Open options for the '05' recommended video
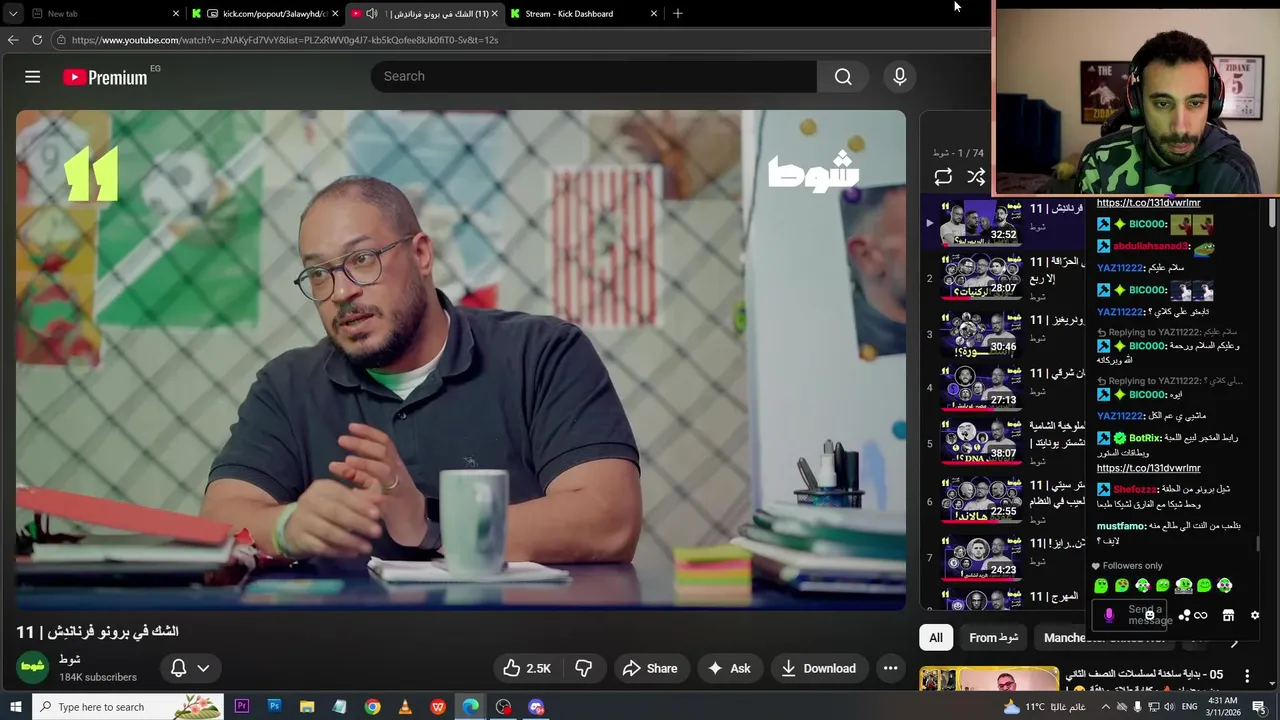This screenshot has height=720, width=1280. click(x=1247, y=676)
